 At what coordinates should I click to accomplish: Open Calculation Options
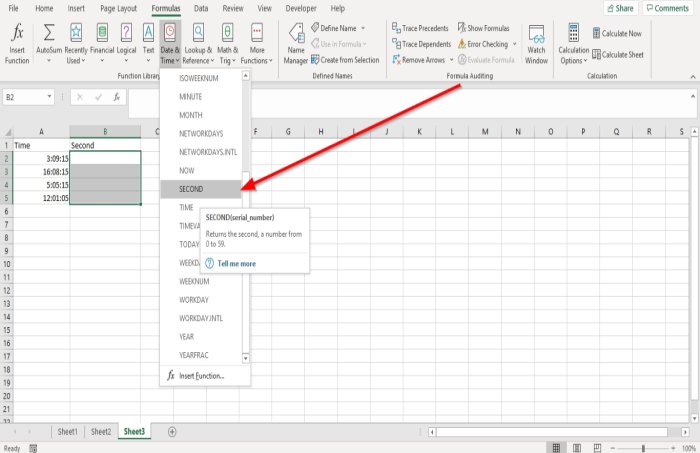point(574,44)
